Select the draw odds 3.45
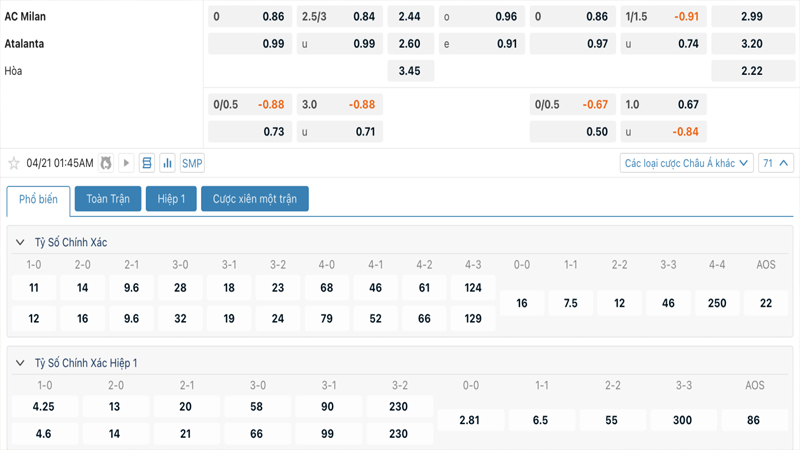This screenshot has height=450, width=800. click(x=409, y=71)
